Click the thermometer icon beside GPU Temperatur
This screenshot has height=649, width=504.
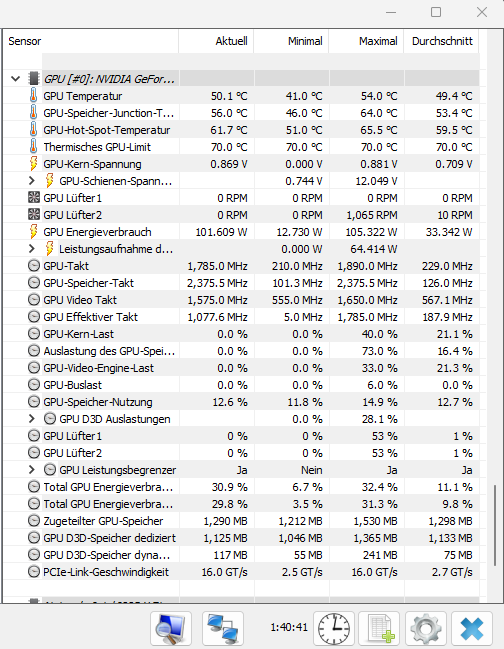tap(33, 96)
